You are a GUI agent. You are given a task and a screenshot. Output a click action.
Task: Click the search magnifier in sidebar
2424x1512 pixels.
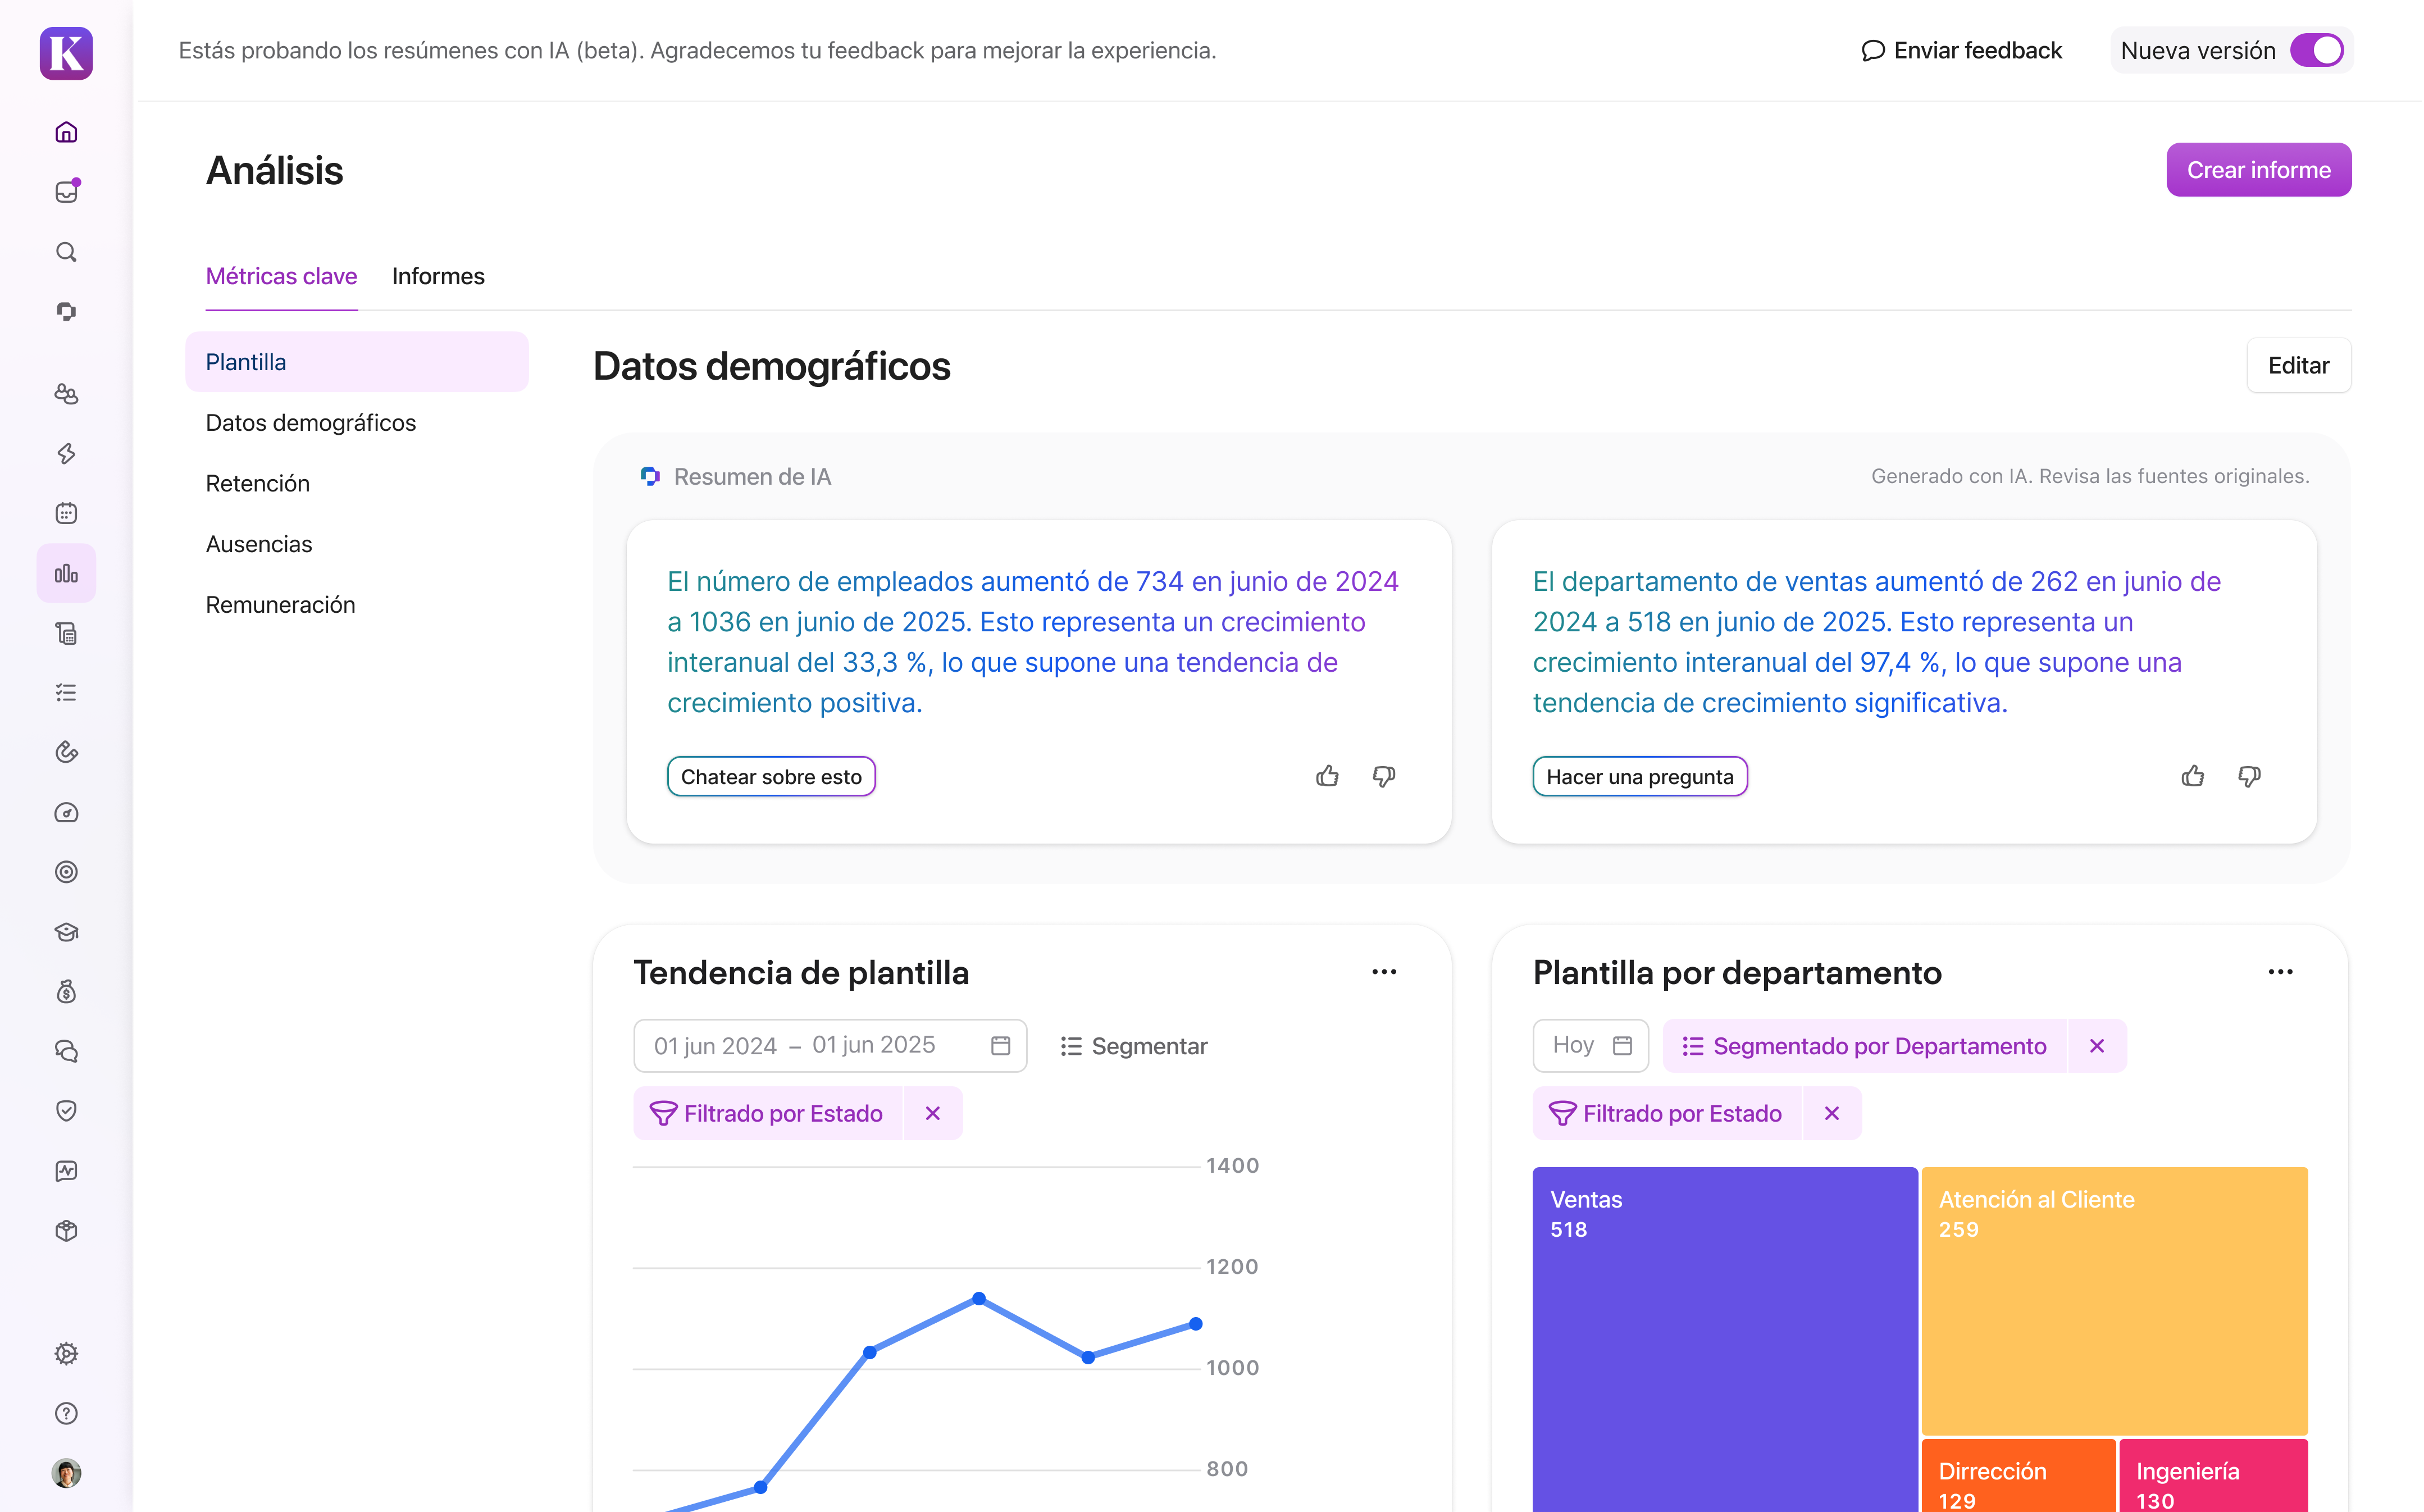66,252
